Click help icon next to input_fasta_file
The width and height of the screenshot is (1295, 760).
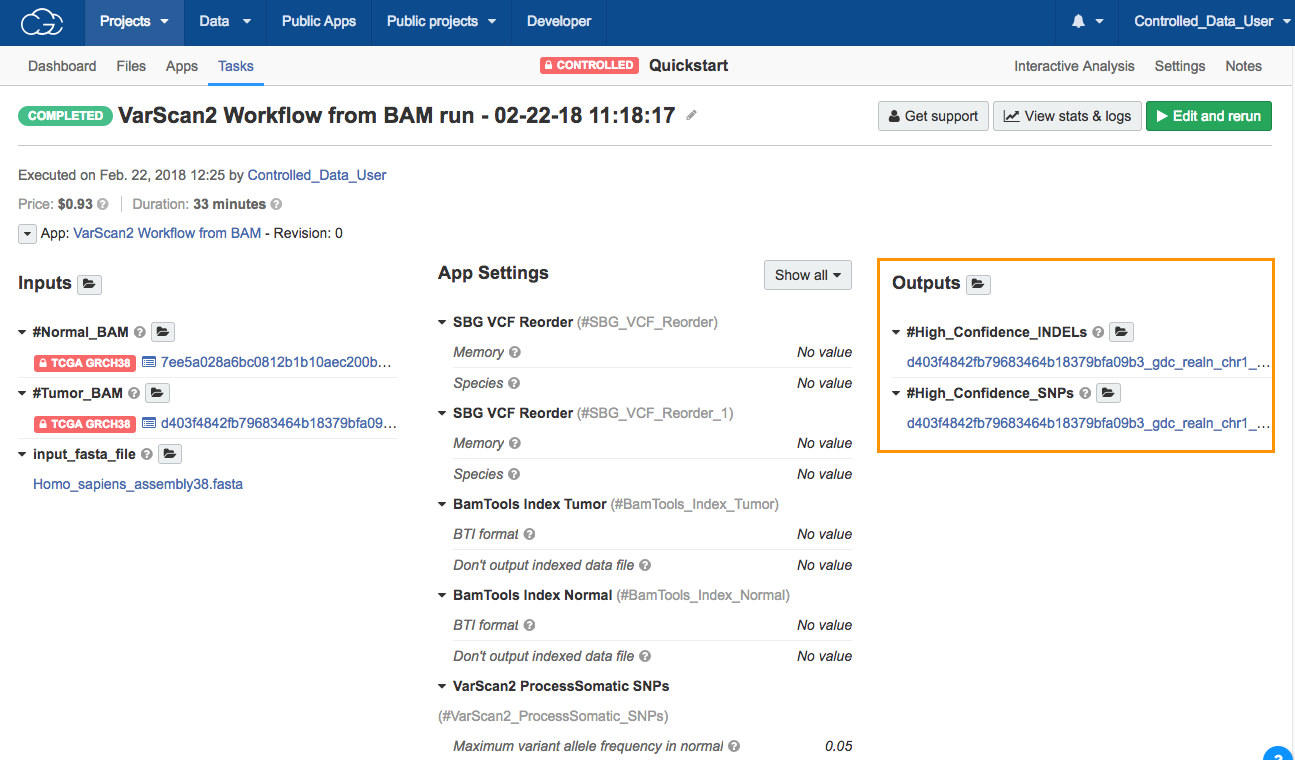146,454
